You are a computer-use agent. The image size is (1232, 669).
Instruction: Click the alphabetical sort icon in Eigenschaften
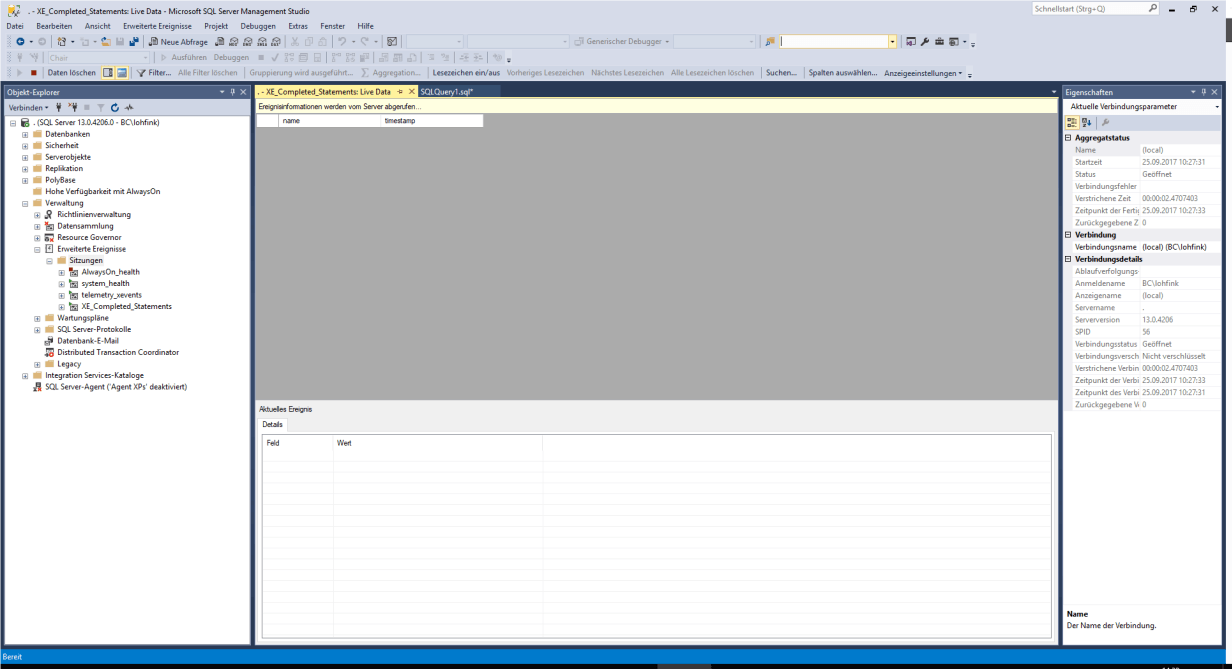[1086, 122]
